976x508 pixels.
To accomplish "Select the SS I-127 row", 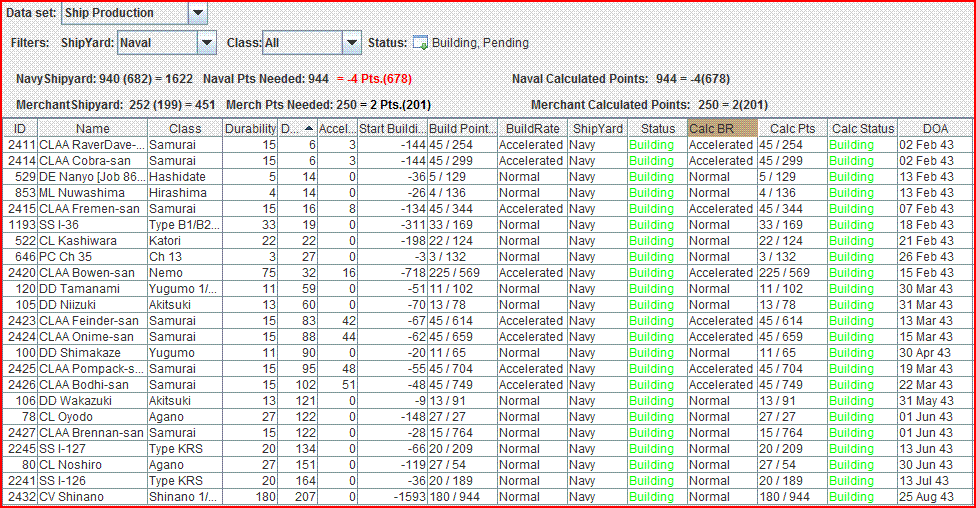I will [488, 449].
